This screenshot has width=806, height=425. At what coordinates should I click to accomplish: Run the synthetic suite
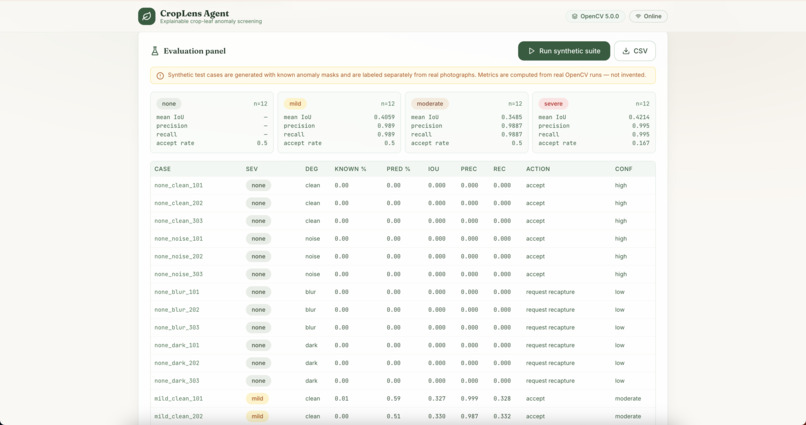click(x=564, y=51)
